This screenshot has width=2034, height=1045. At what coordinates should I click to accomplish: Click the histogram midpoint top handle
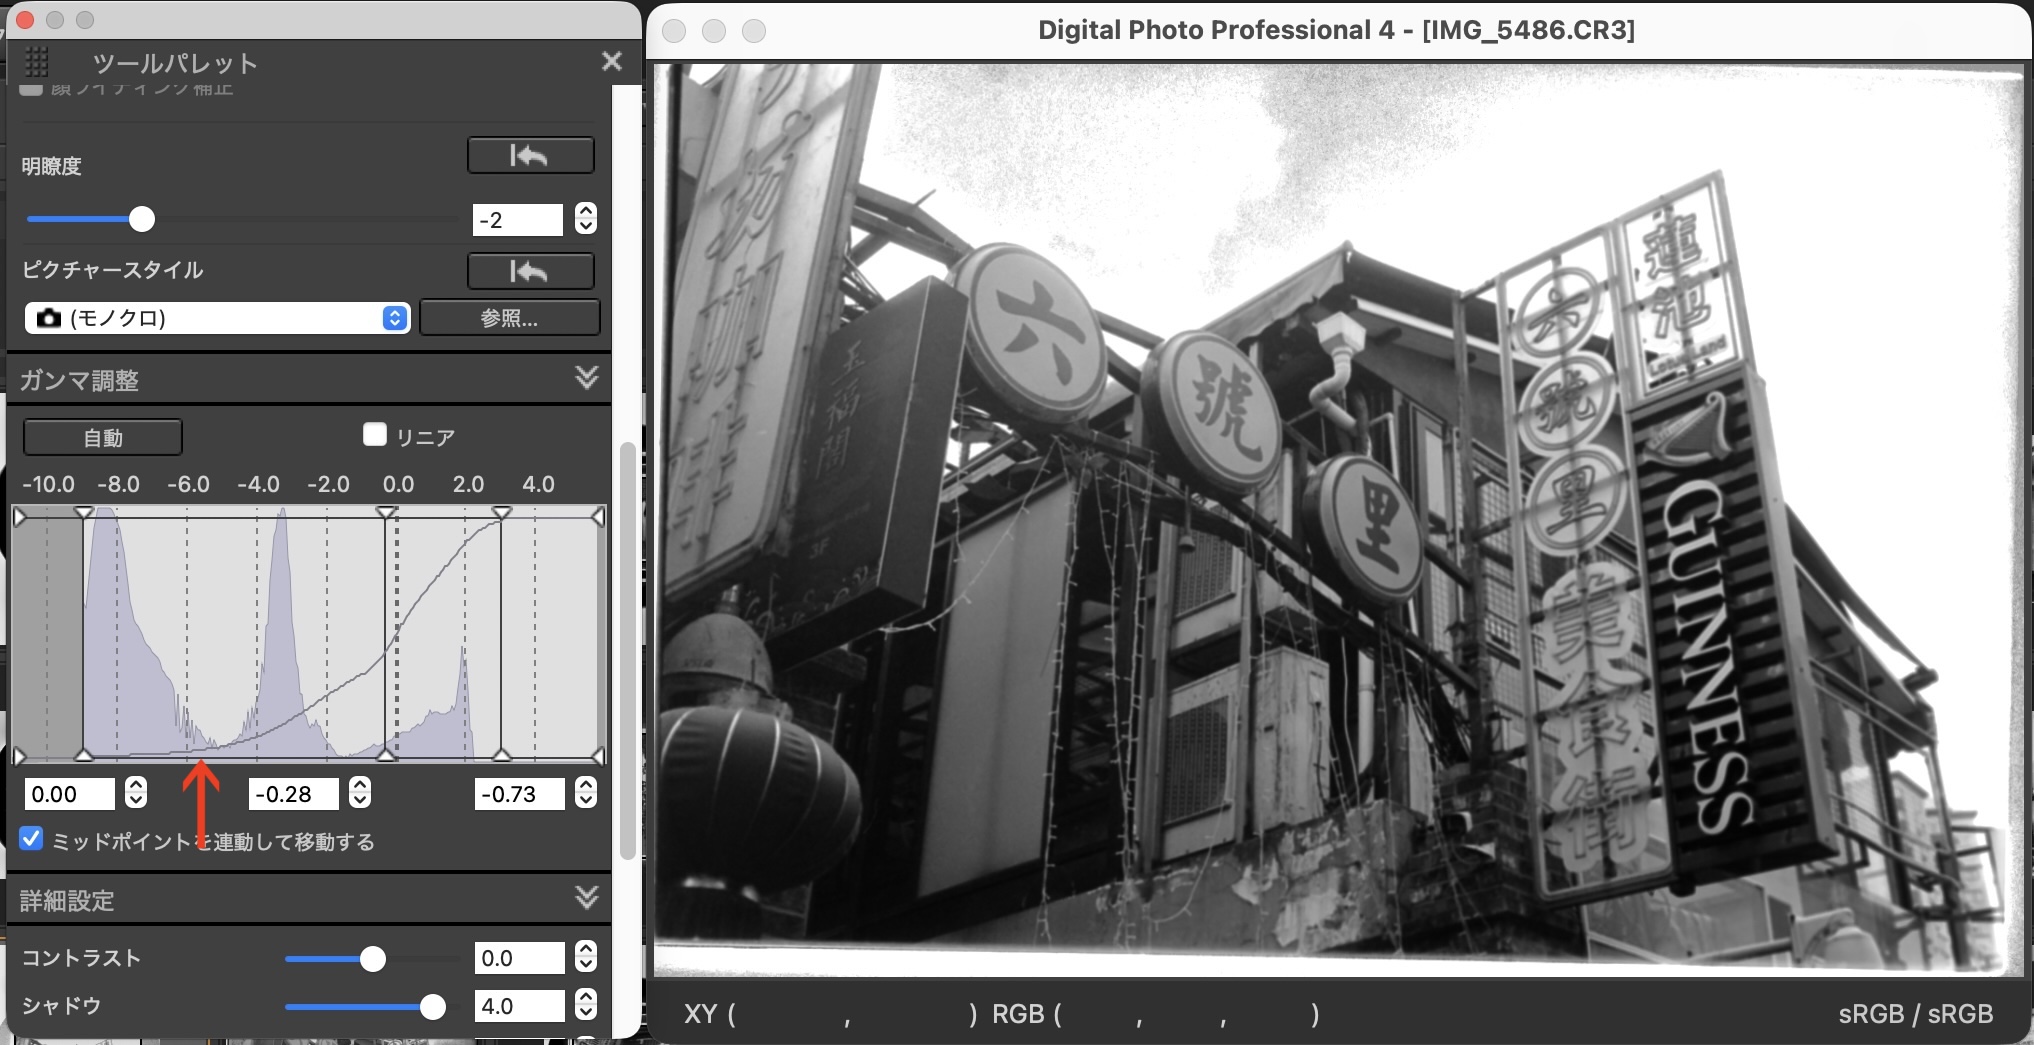[386, 513]
